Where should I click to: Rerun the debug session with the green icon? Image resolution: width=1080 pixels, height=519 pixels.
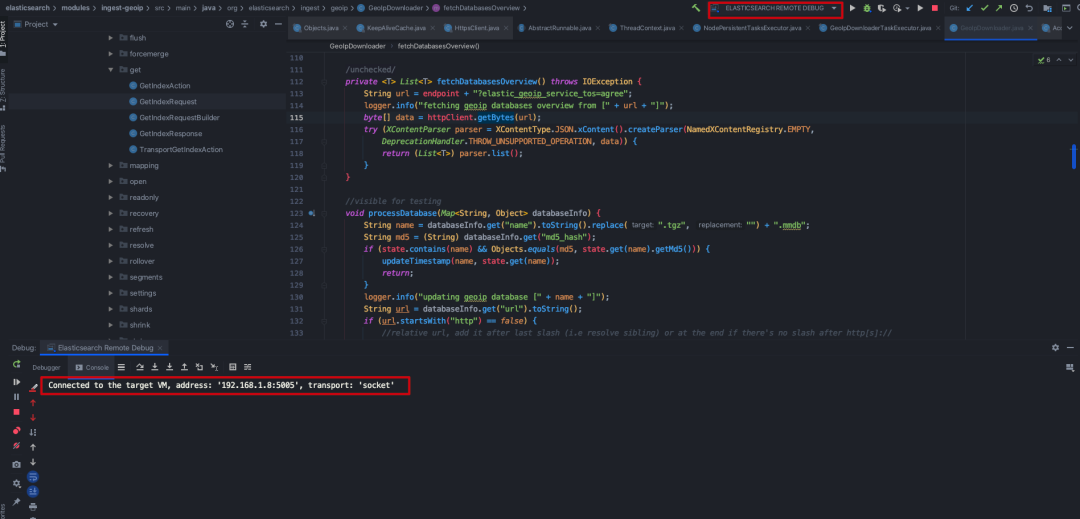pyautogui.click(x=17, y=364)
